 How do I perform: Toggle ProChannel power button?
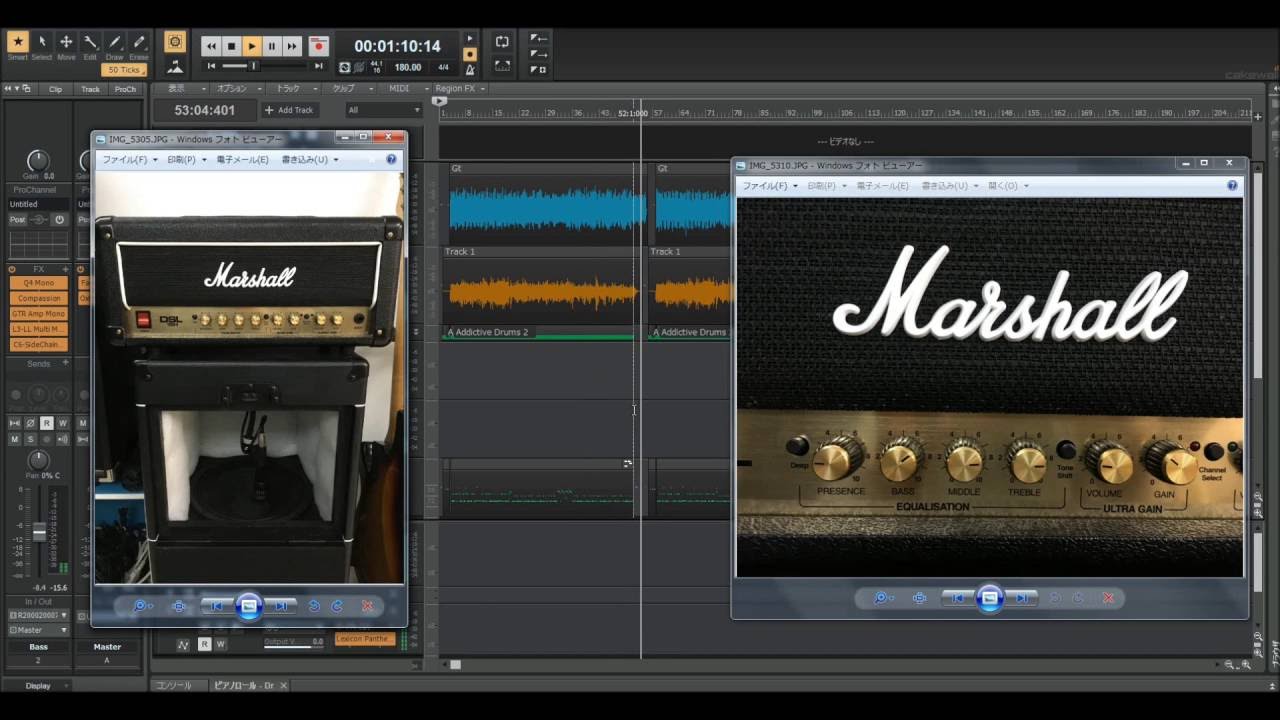(59, 219)
